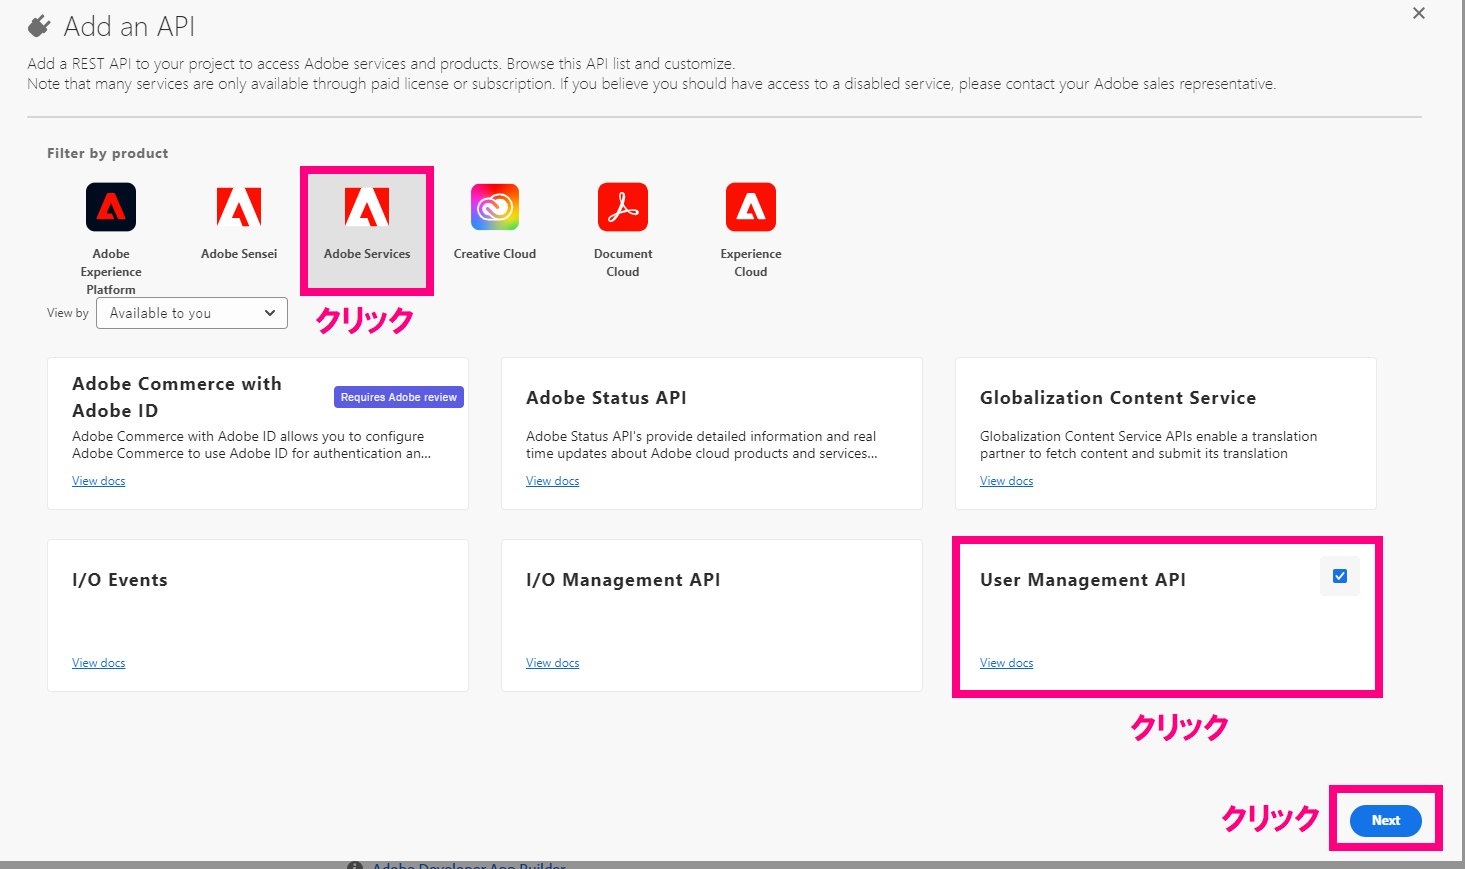This screenshot has height=869, width=1465.
Task: Filter by Document Cloud icon
Action: click(x=623, y=207)
